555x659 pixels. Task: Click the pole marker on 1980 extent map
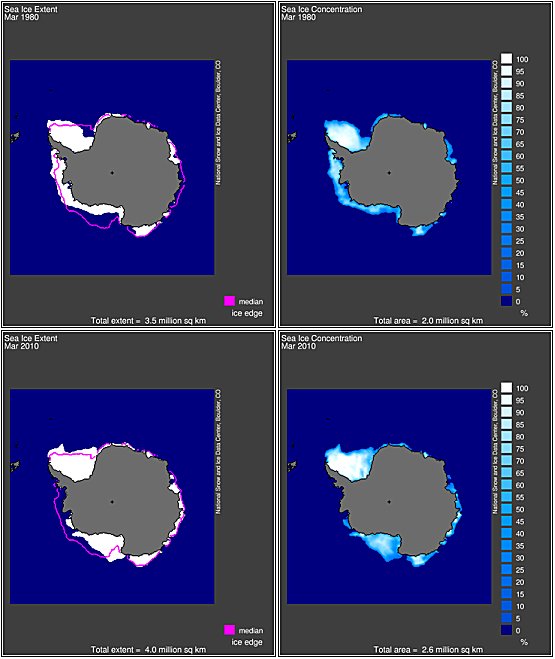point(112,172)
